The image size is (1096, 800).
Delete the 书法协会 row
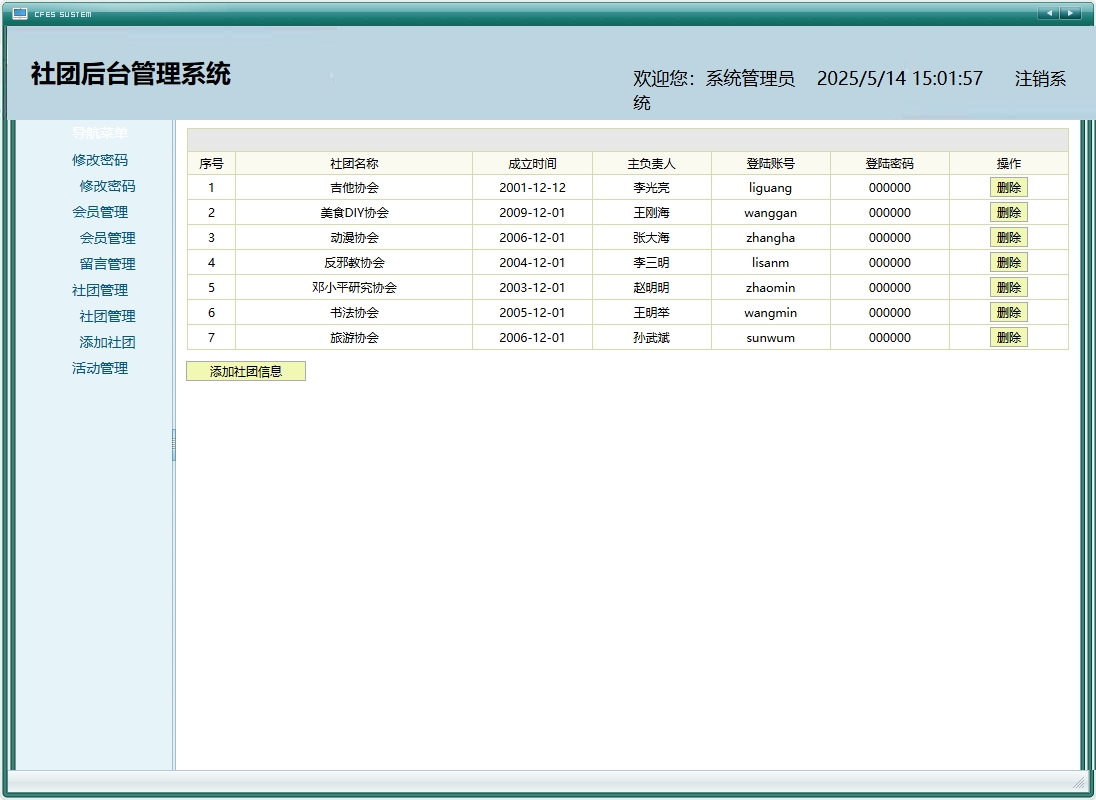(x=1008, y=312)
